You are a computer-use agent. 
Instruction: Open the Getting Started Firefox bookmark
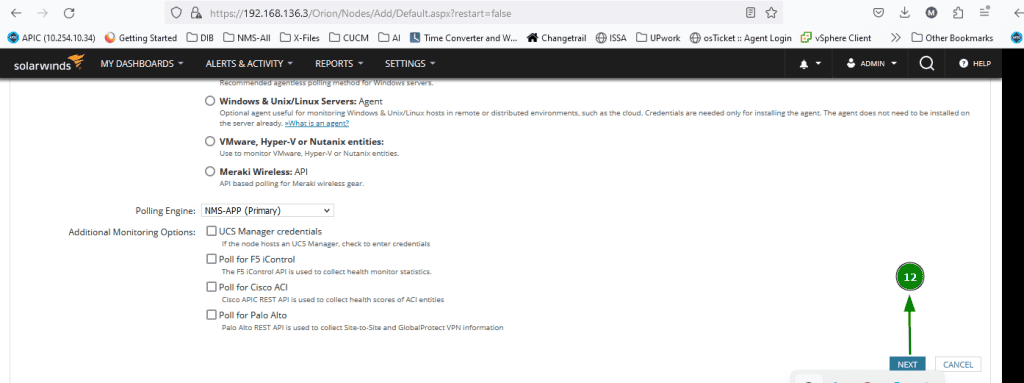click(140, 38)
